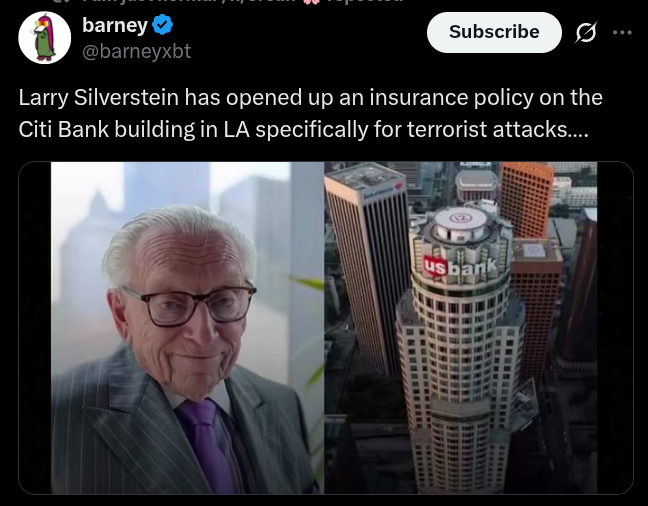This screenshot has height=506, width=648.
Task: Open the reposted-by label above the post
Action: [x=243, y=1]
